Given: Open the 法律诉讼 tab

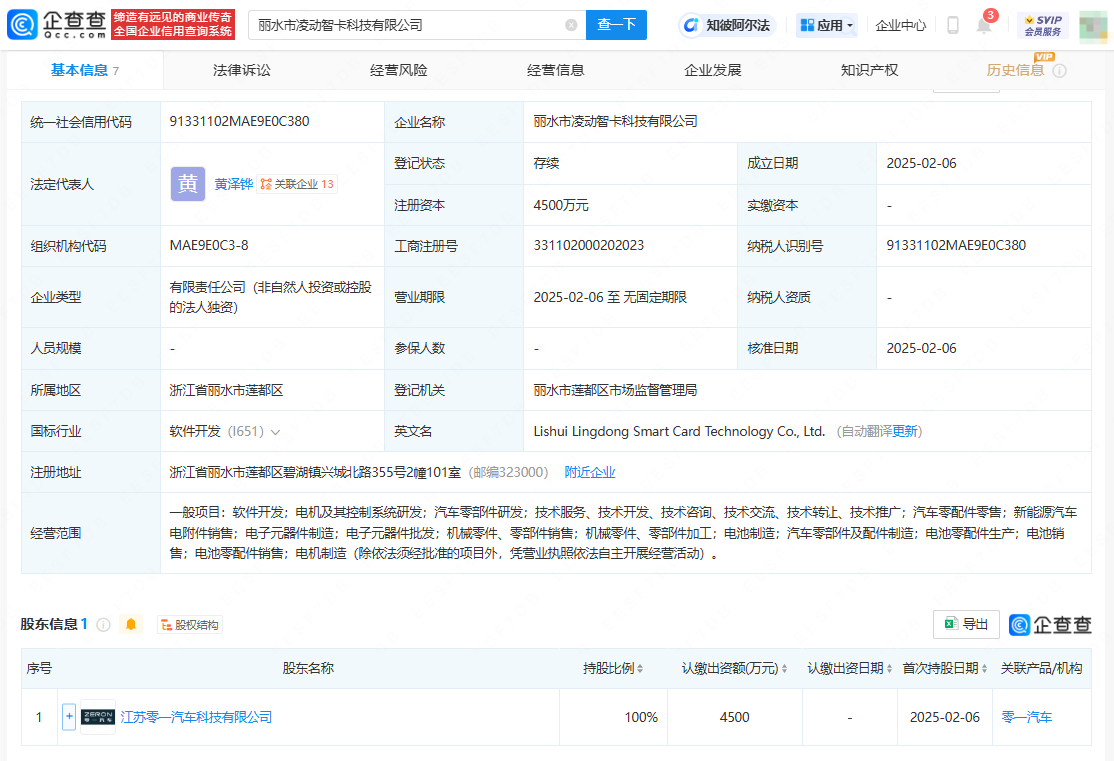Looking at the screenshot, I should pyautogui.click(x=242, y=70).
